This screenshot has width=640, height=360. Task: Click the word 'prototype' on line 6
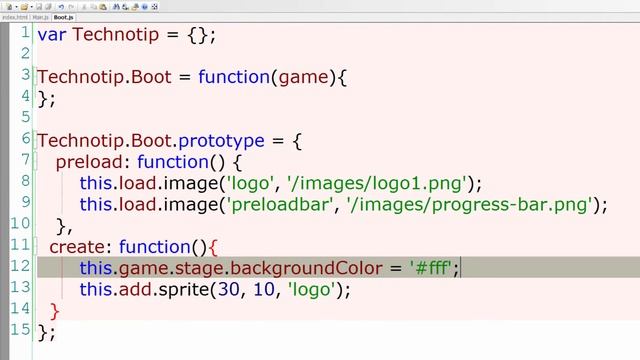pos(221,141)
